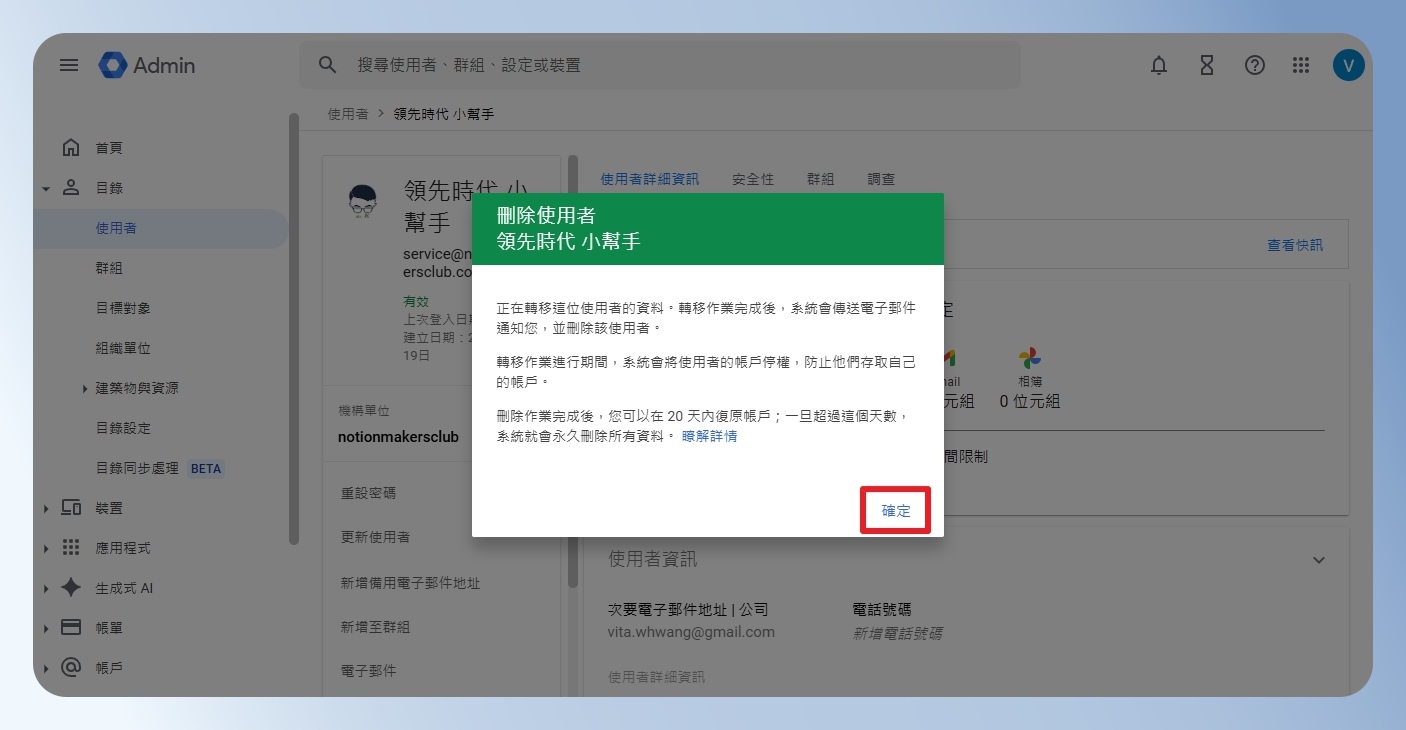Switch to the 群組 tab
1406x730 pixels.
tap(820, 179)
